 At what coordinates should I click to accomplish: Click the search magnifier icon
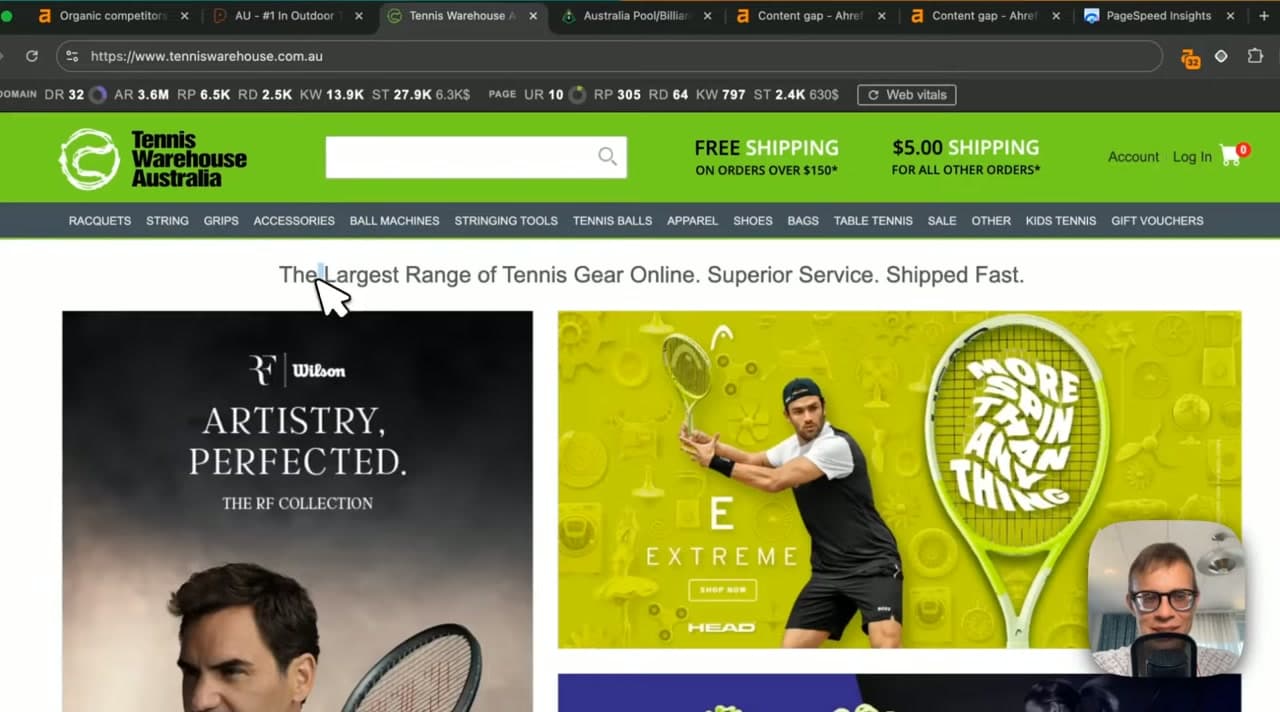click(x=607, y=156)
